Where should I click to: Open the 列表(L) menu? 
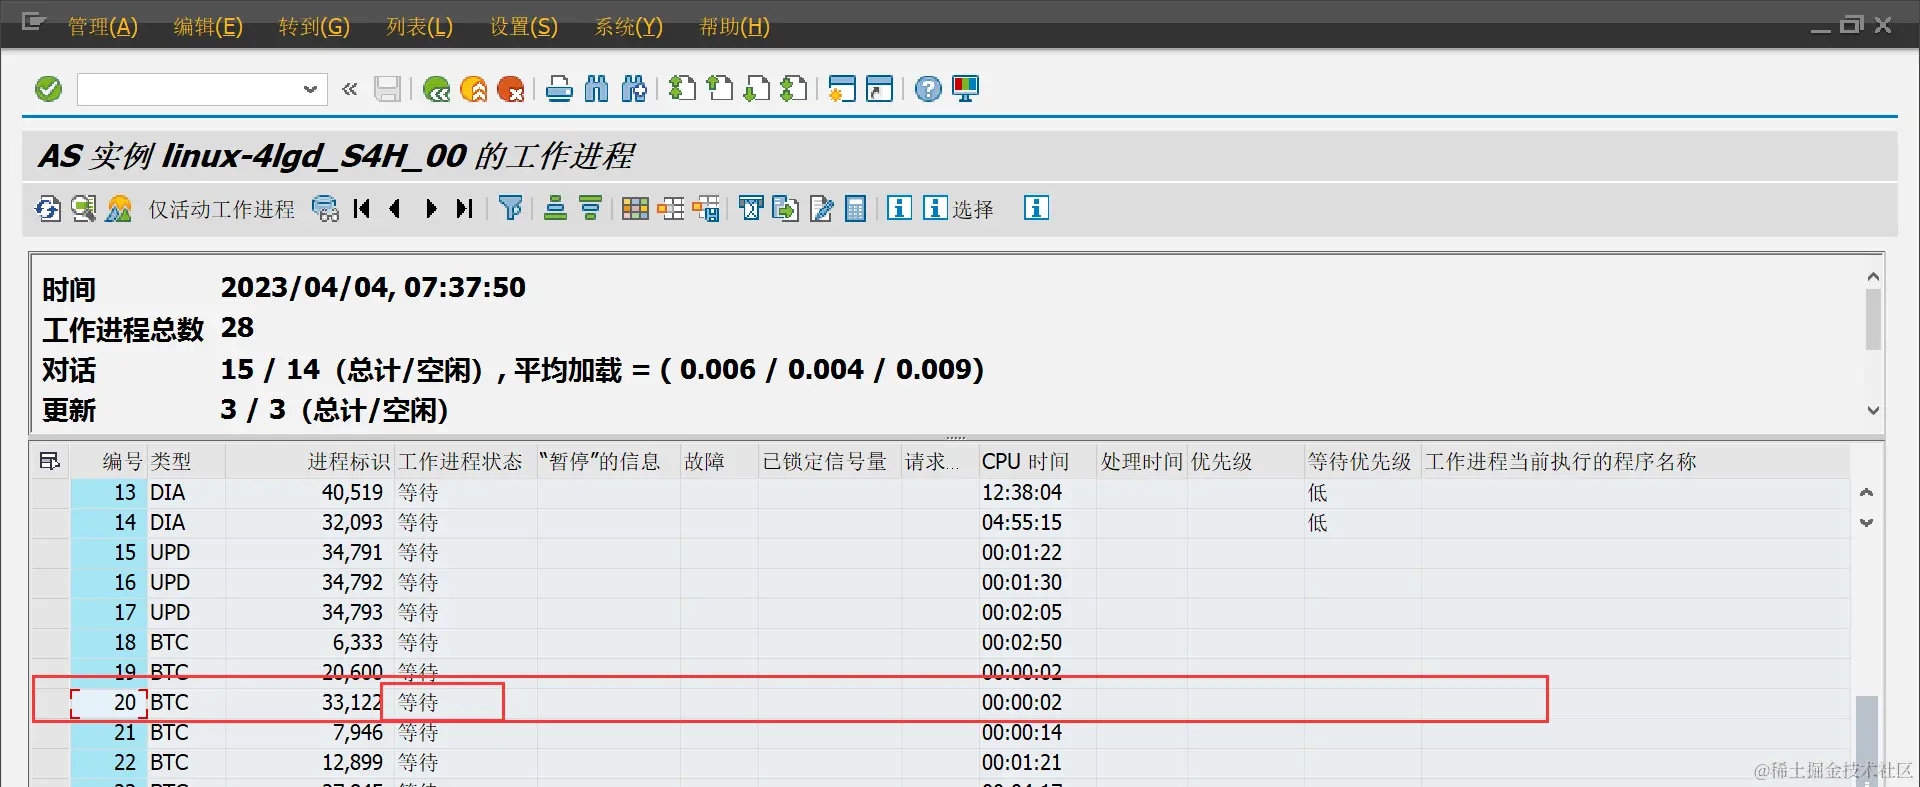[420, 27]
